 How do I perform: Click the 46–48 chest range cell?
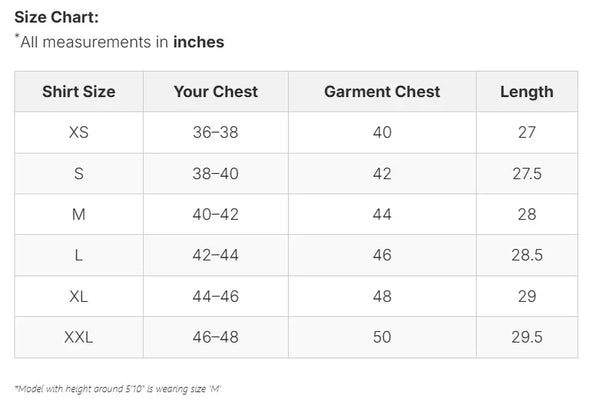coord(215,337)
